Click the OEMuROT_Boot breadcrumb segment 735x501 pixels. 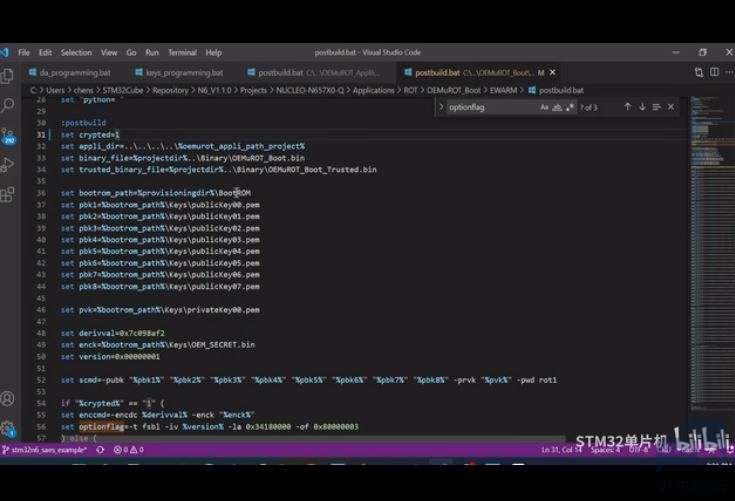click(453, 90)
